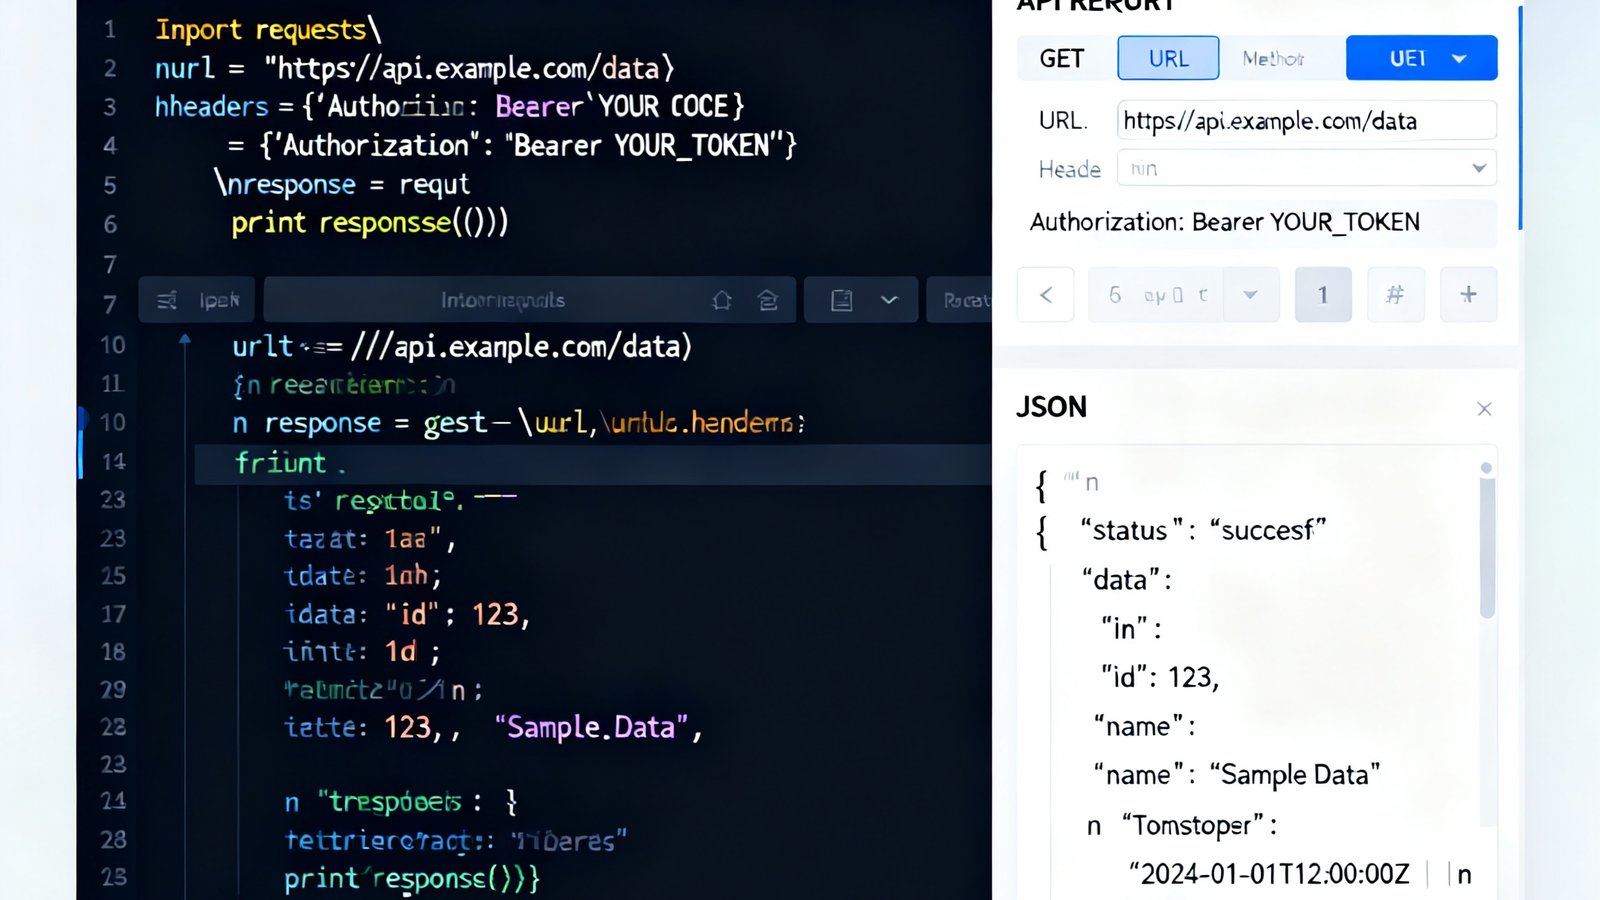Click the "id": 123, line in JSON panel
1600x900 pixels.
point(1160,677)
